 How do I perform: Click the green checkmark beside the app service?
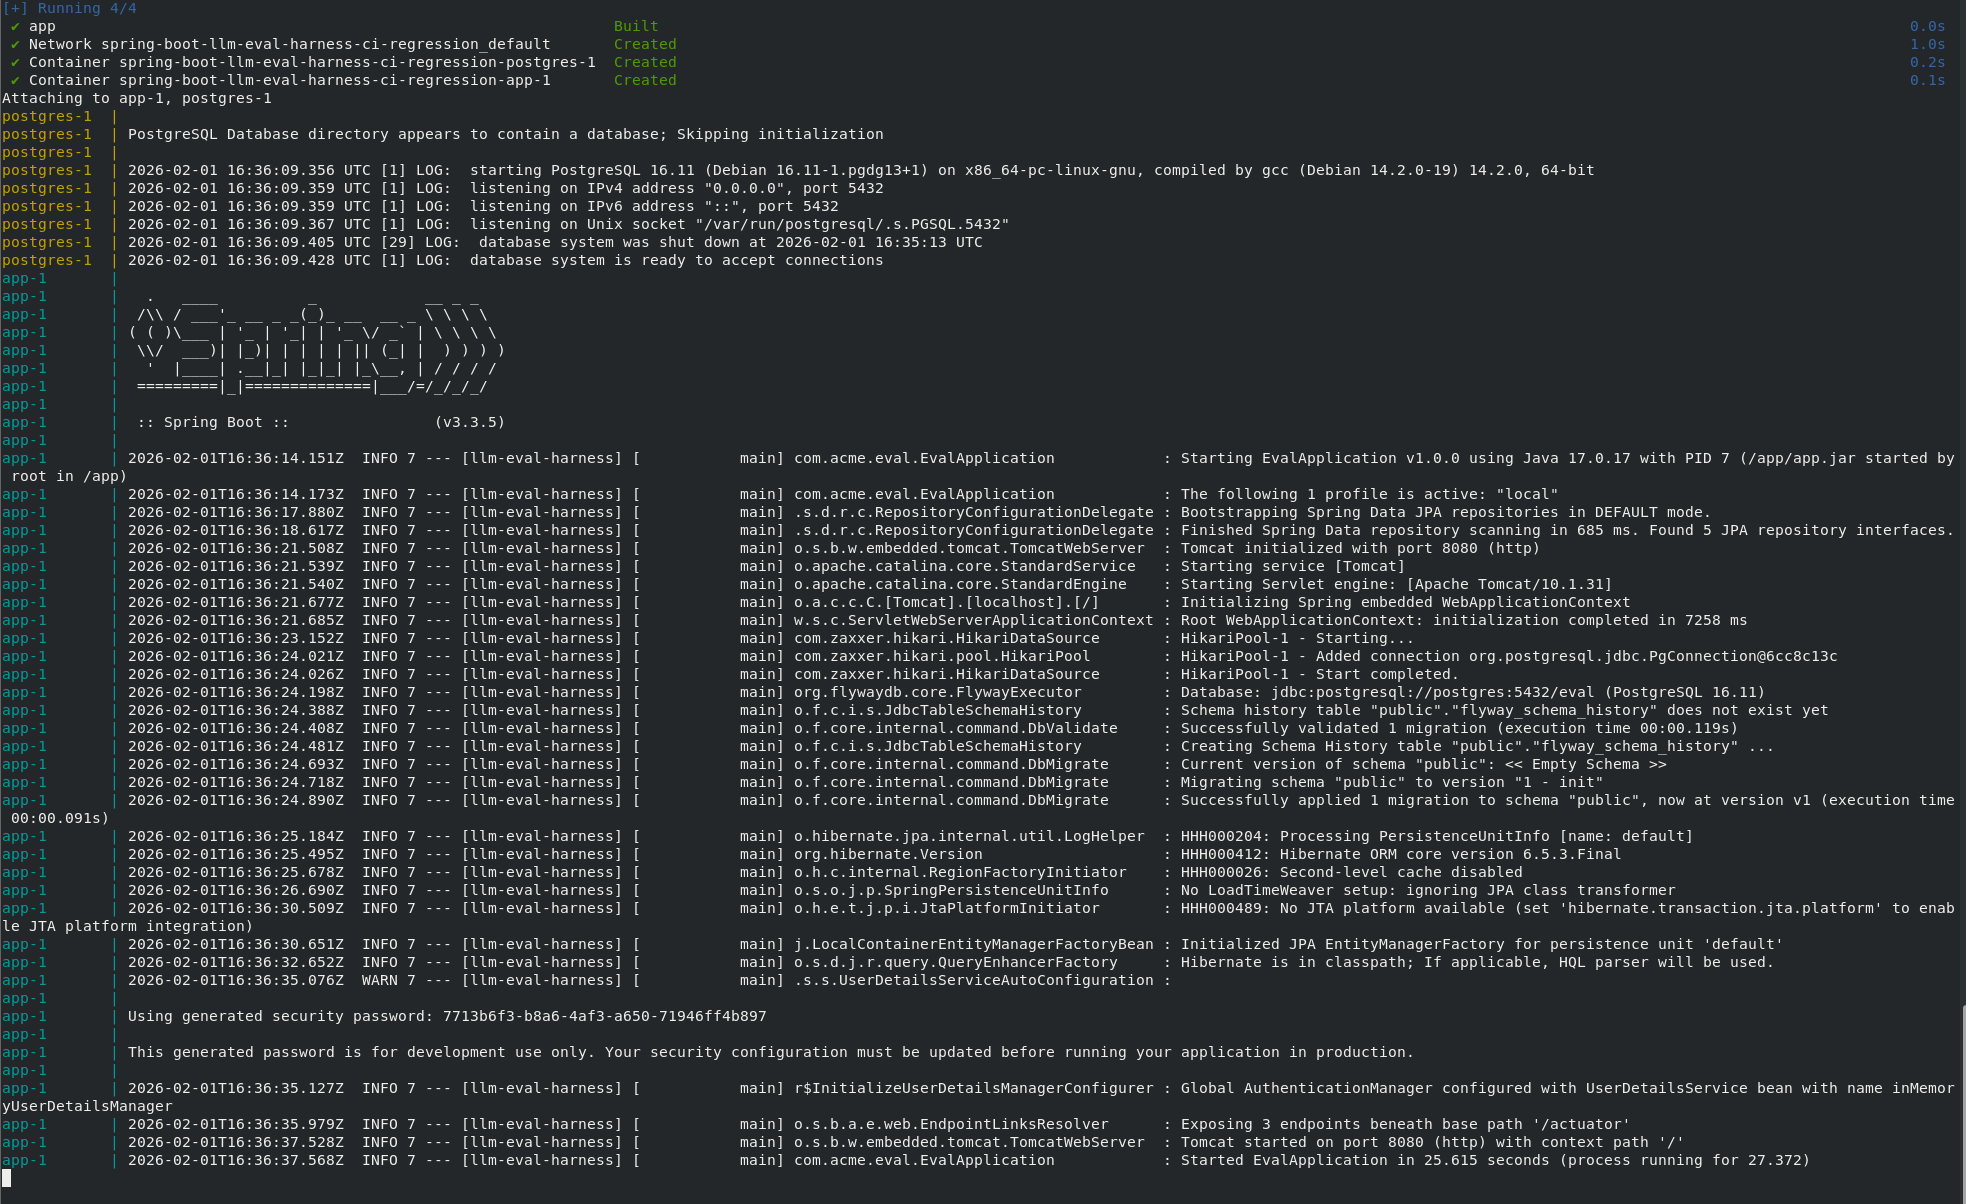tap(13, 26)
